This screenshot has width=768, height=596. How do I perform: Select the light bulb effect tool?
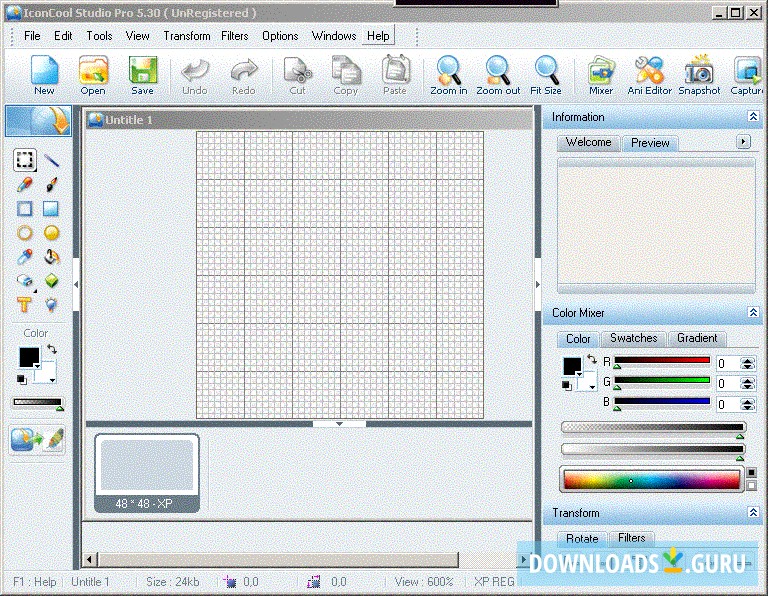[x=51, y=305]
